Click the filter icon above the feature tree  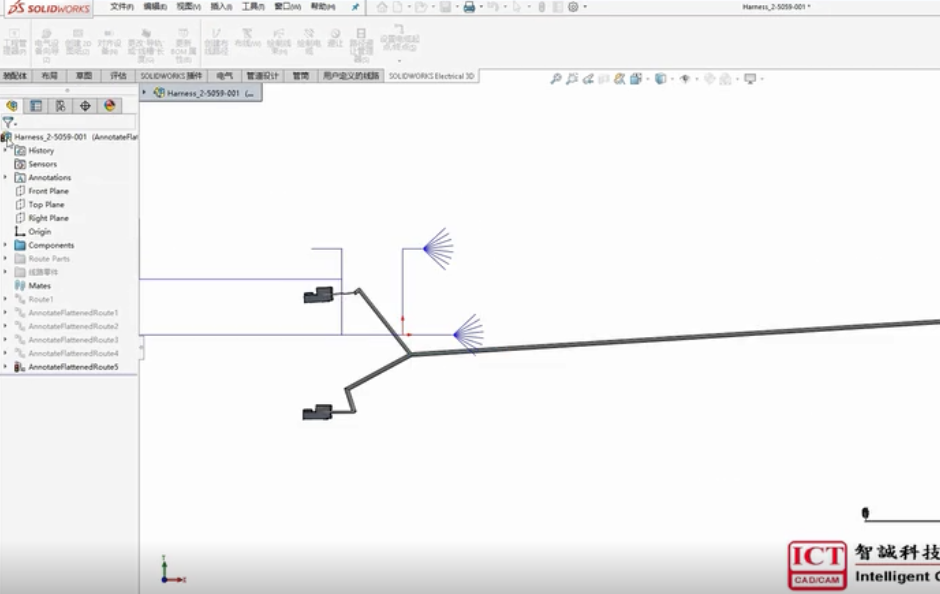[8, 122]
